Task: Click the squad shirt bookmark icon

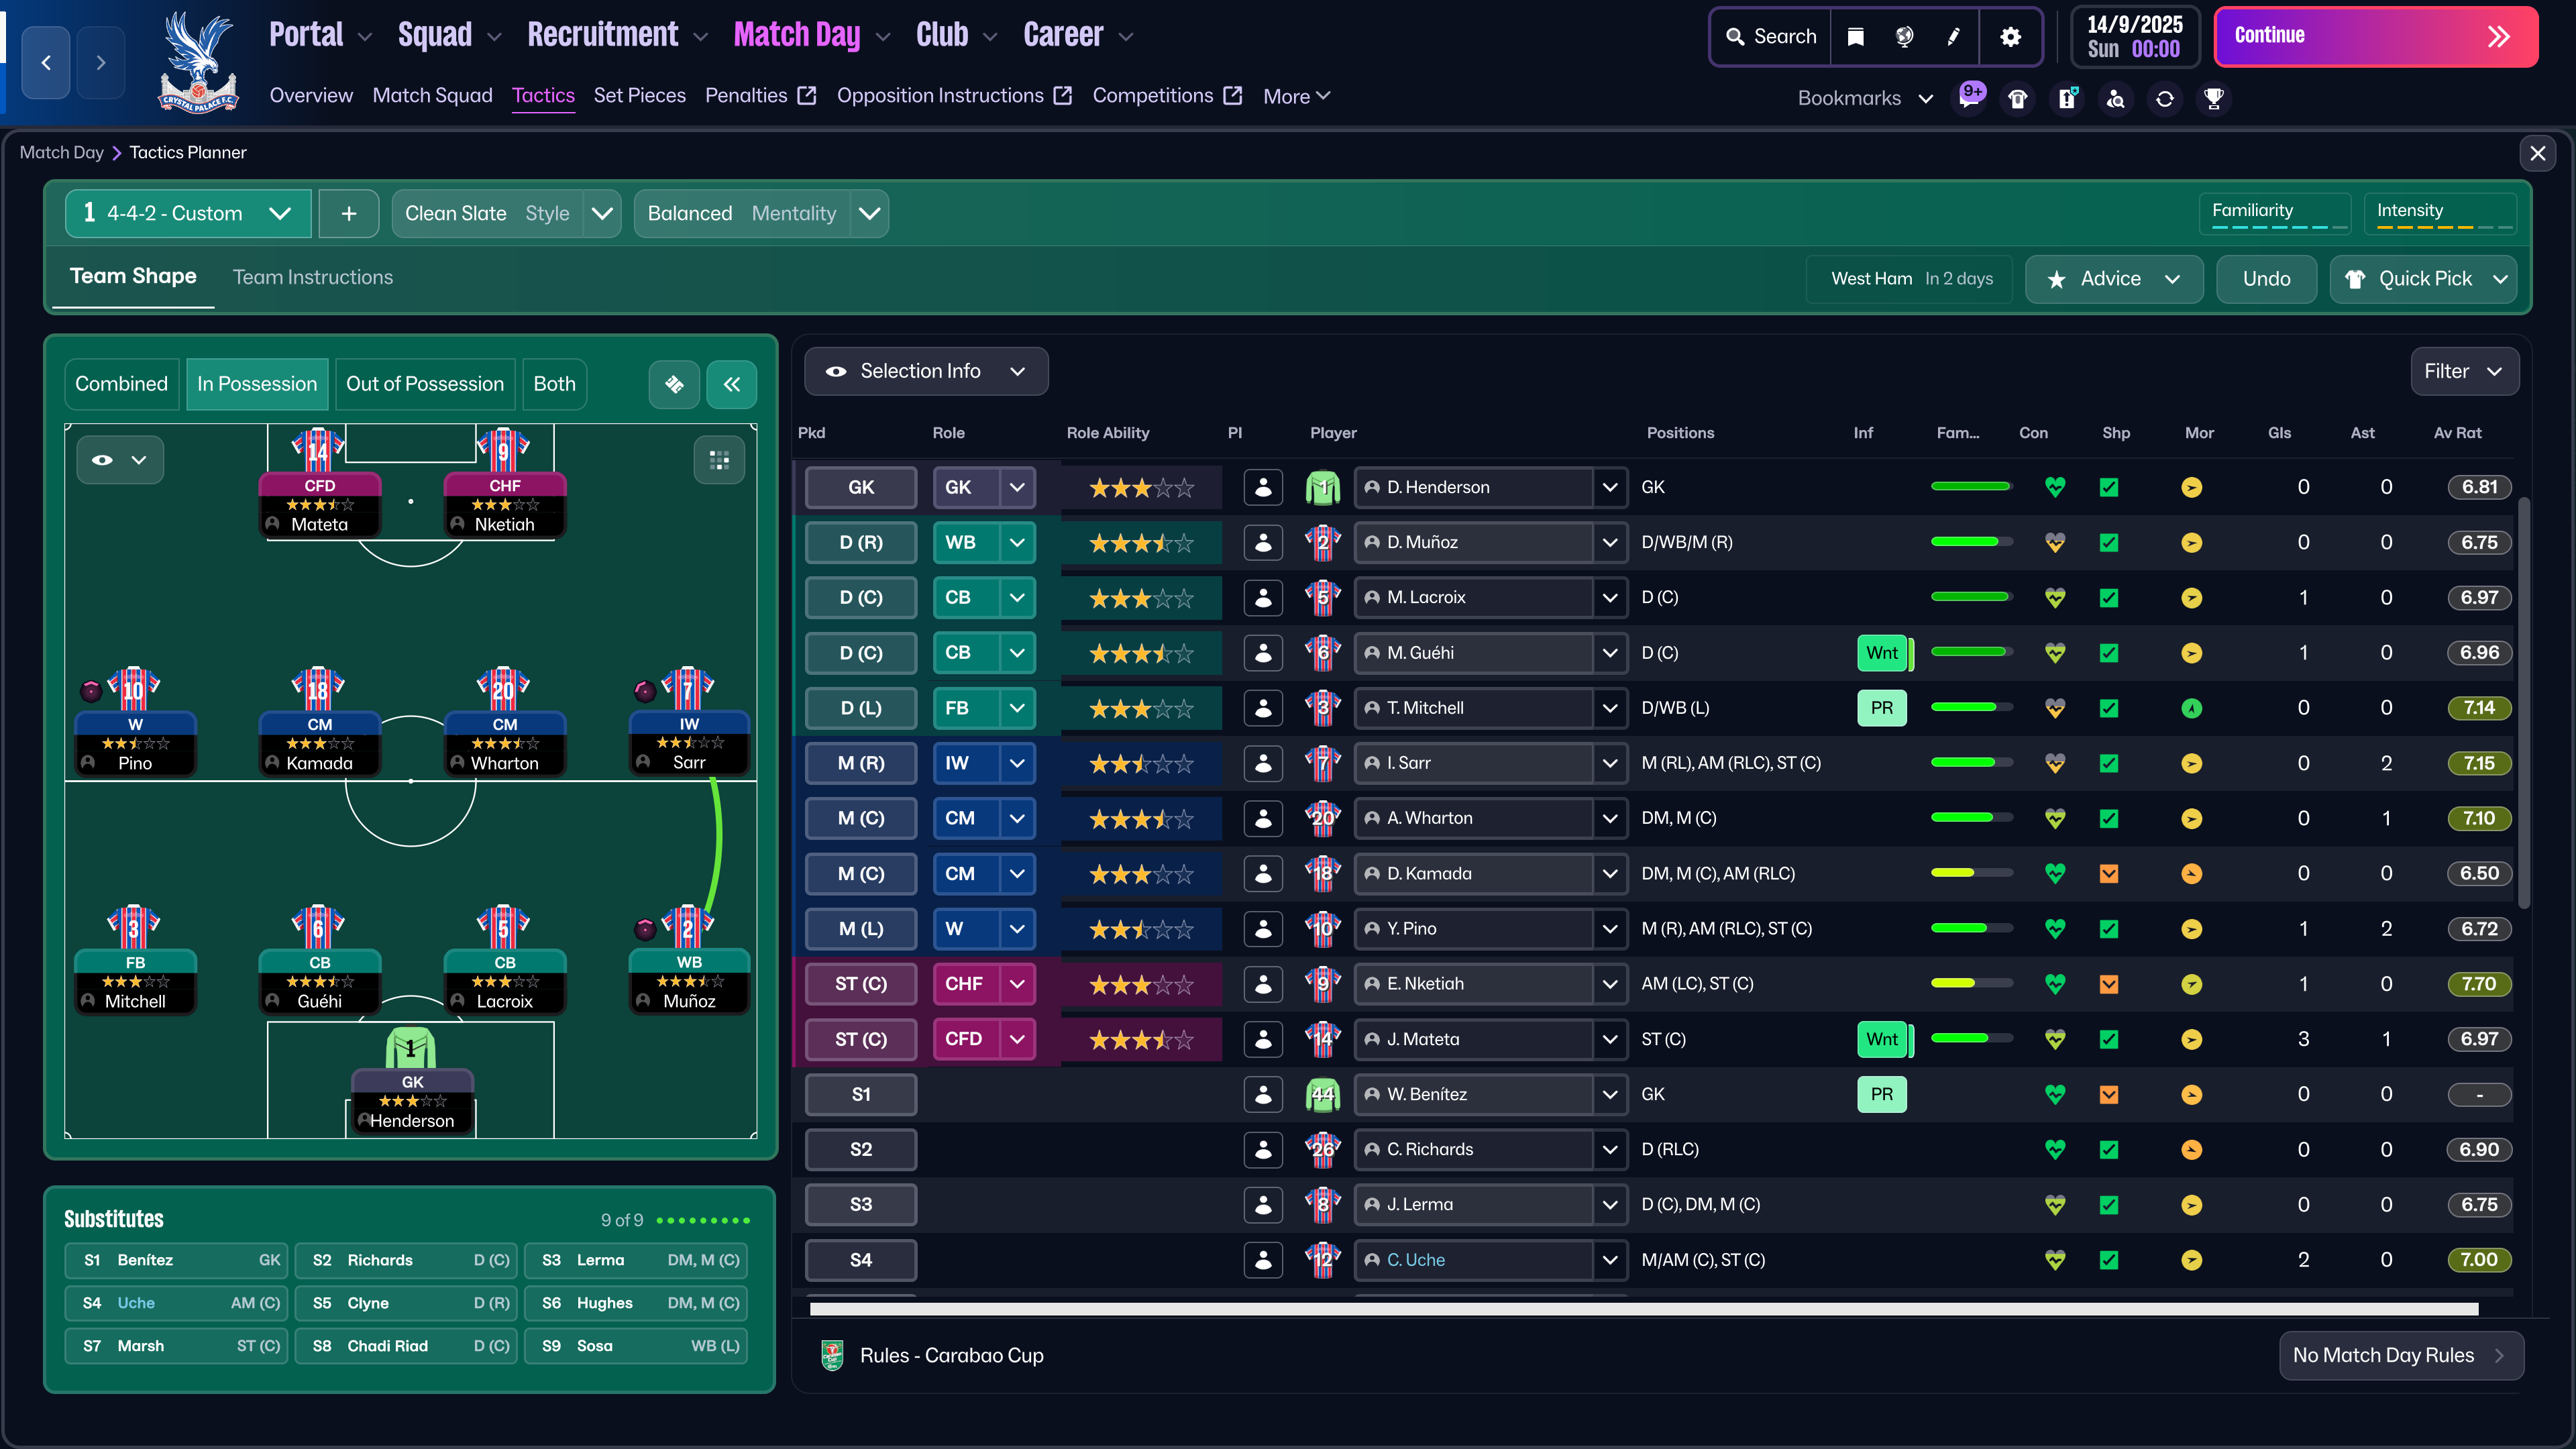Action: point(2018,98)
